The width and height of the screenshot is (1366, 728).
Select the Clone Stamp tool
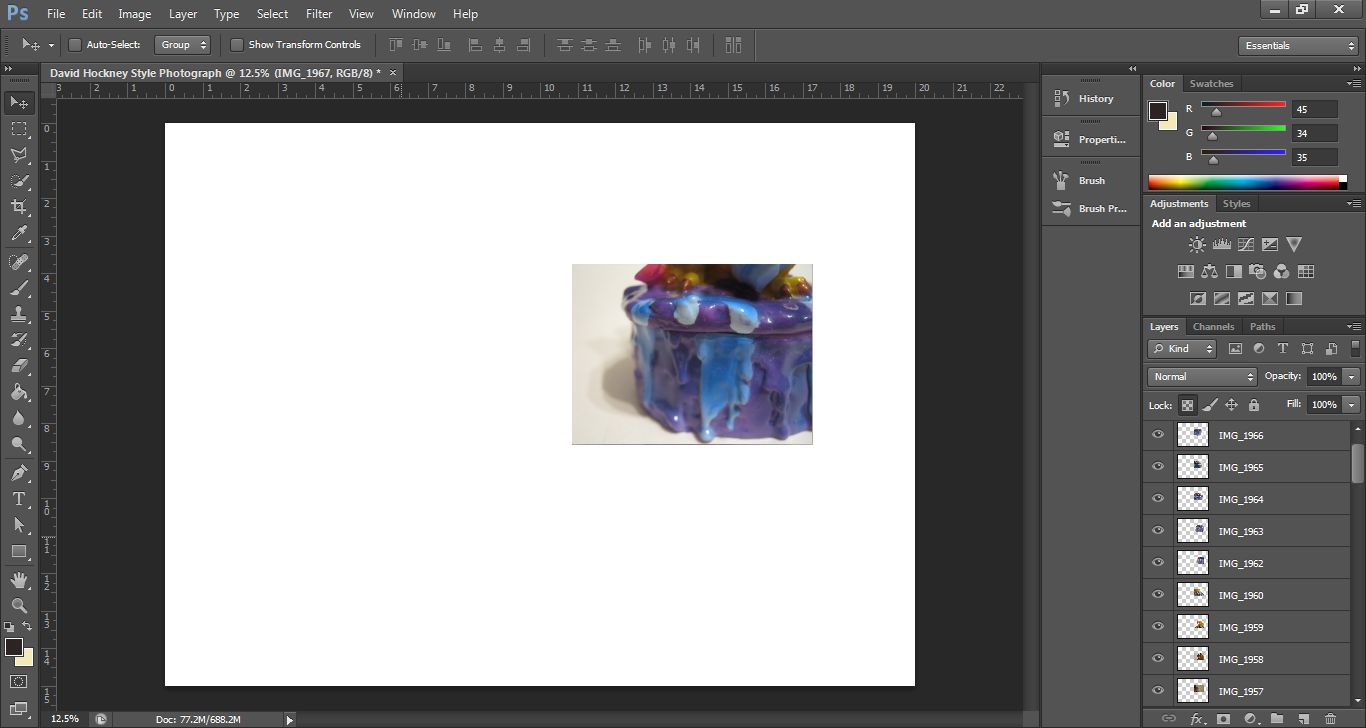pyautogui.click(x=19, y=314)
